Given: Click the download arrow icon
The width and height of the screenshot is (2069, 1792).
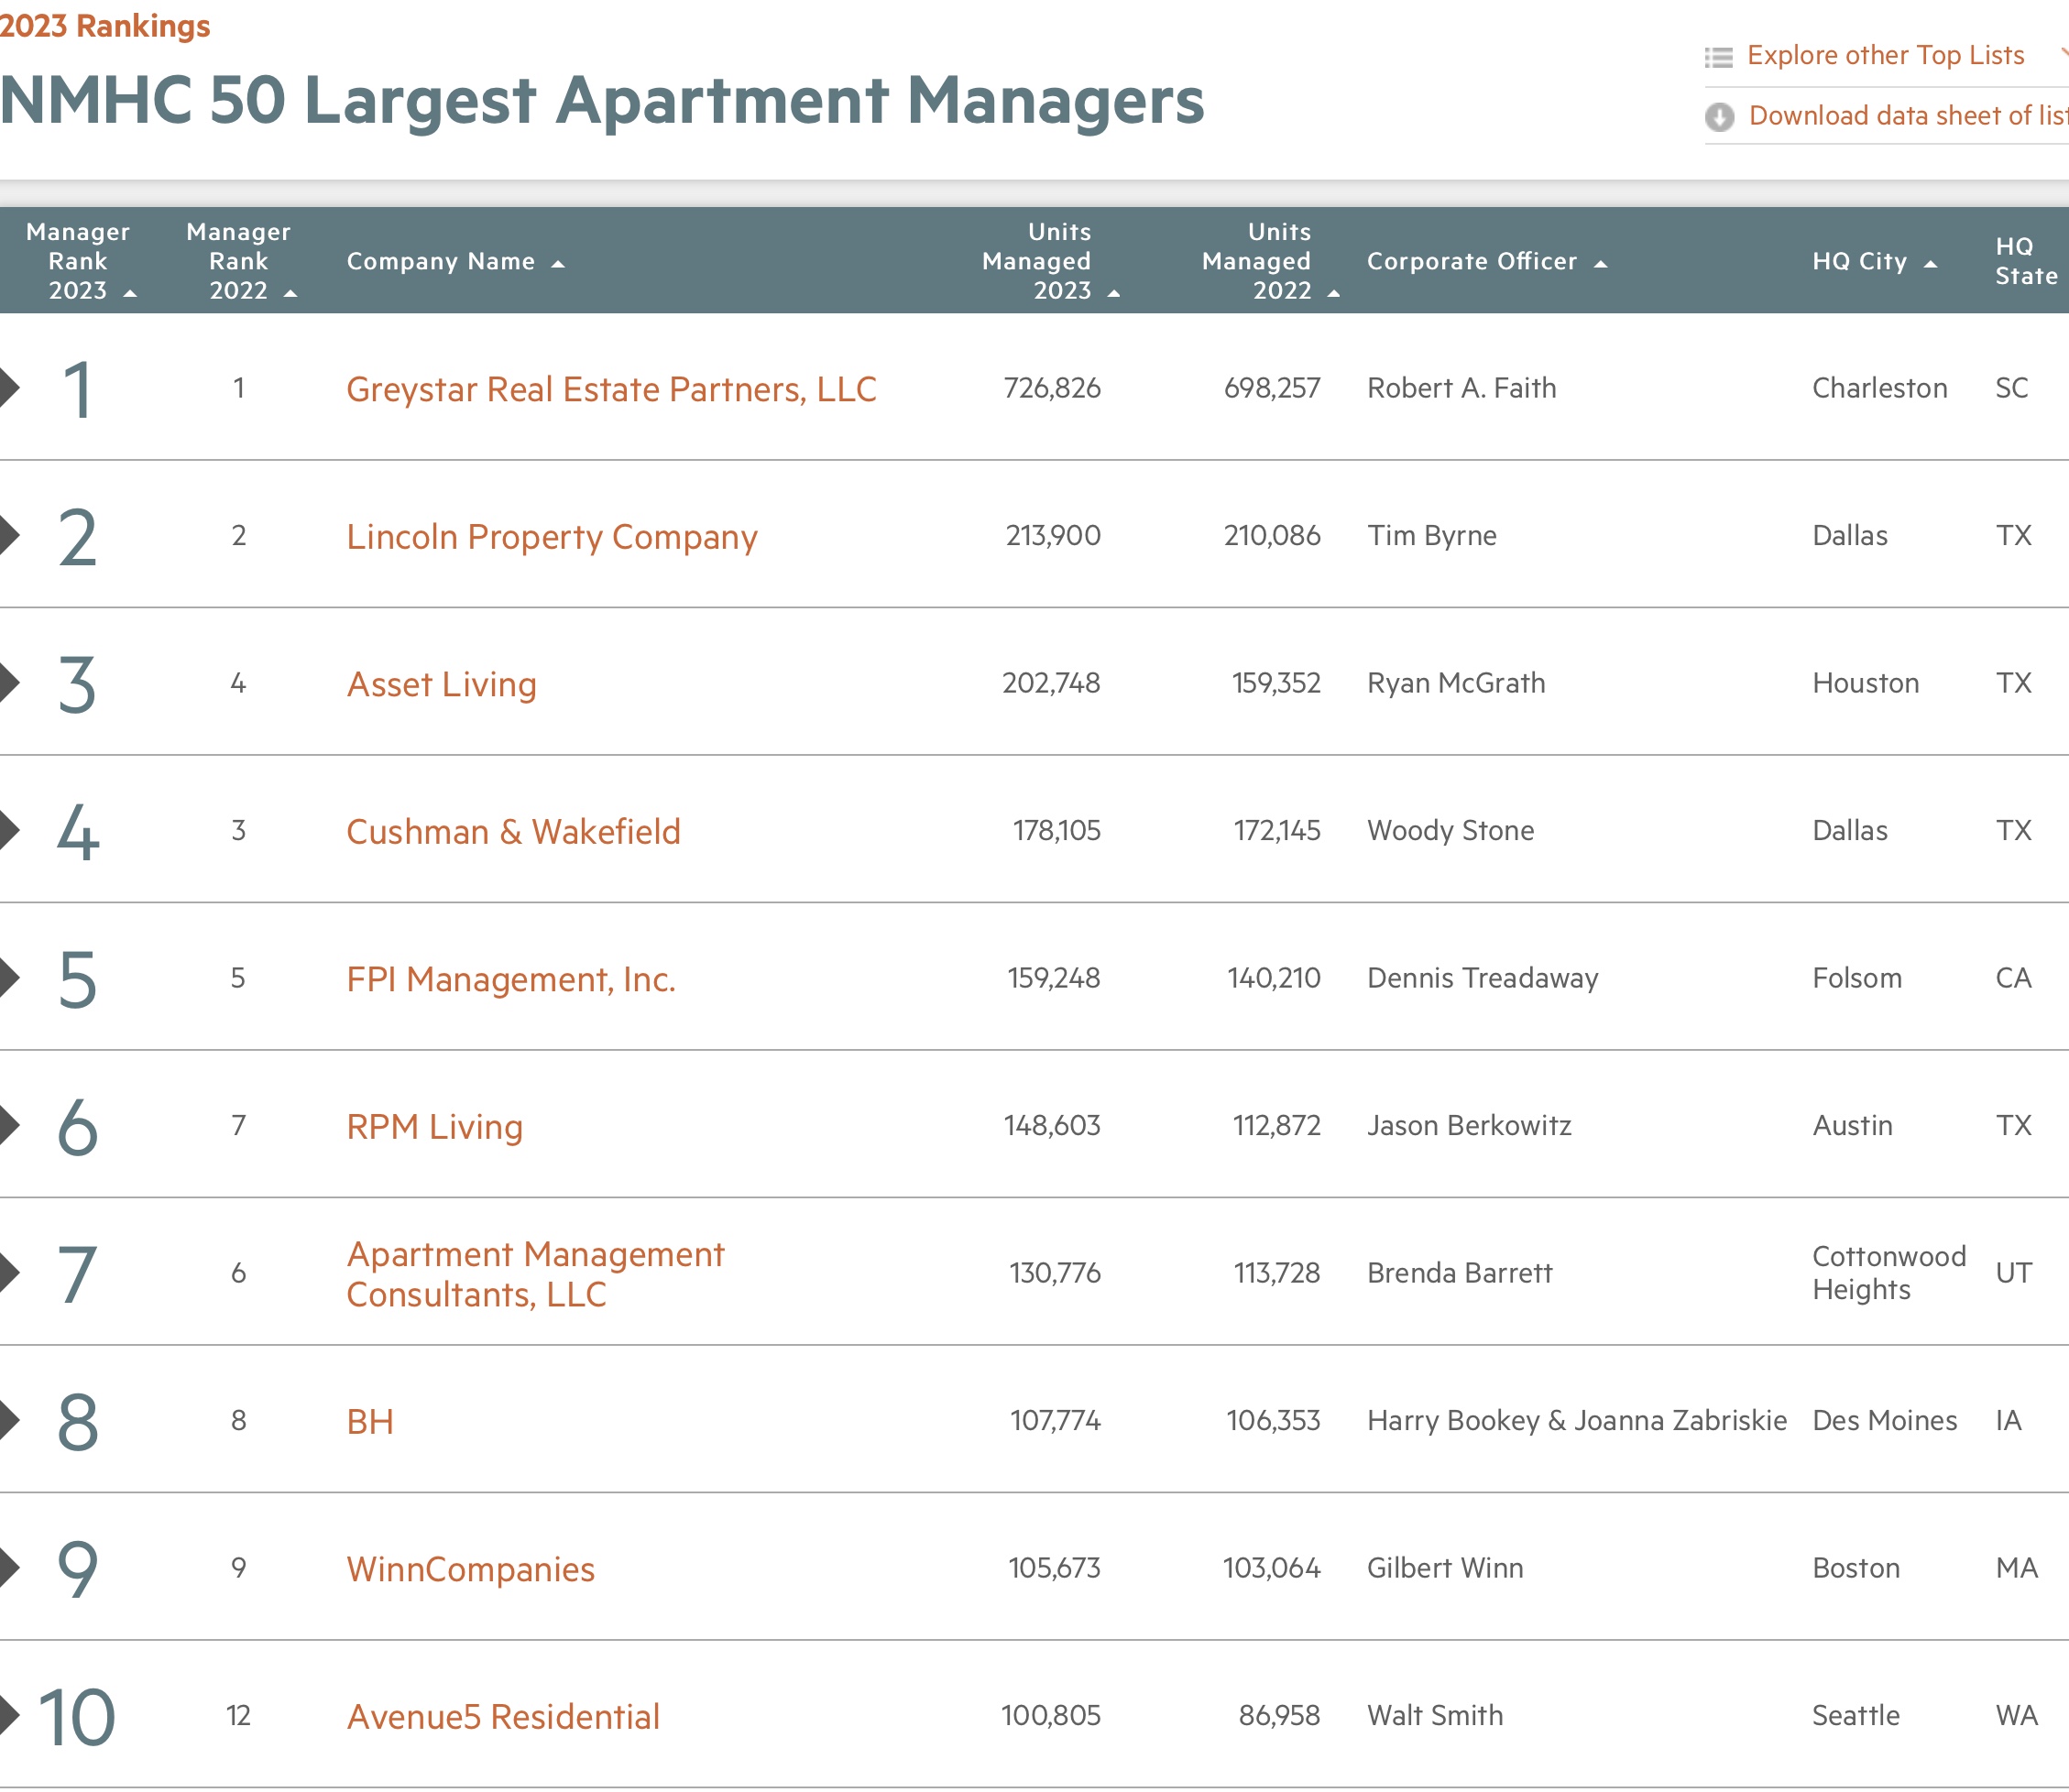Looking at the screenshot, I should coord(1719,117).
